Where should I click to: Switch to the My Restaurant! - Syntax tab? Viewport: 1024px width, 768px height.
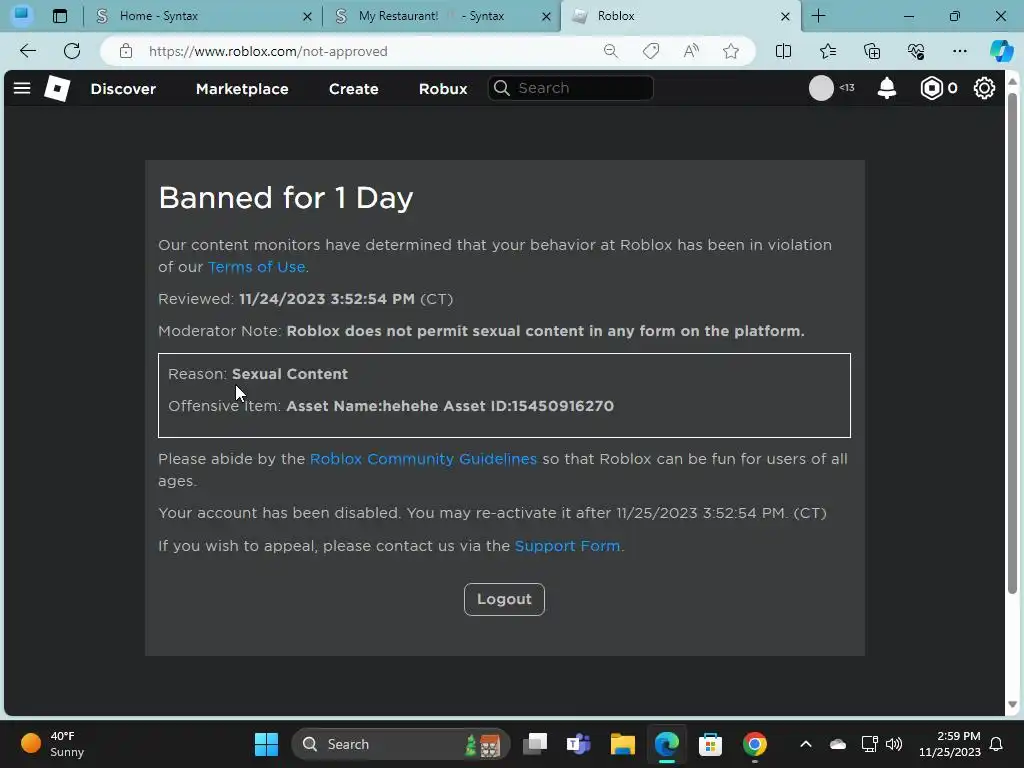tap(442, 16)
